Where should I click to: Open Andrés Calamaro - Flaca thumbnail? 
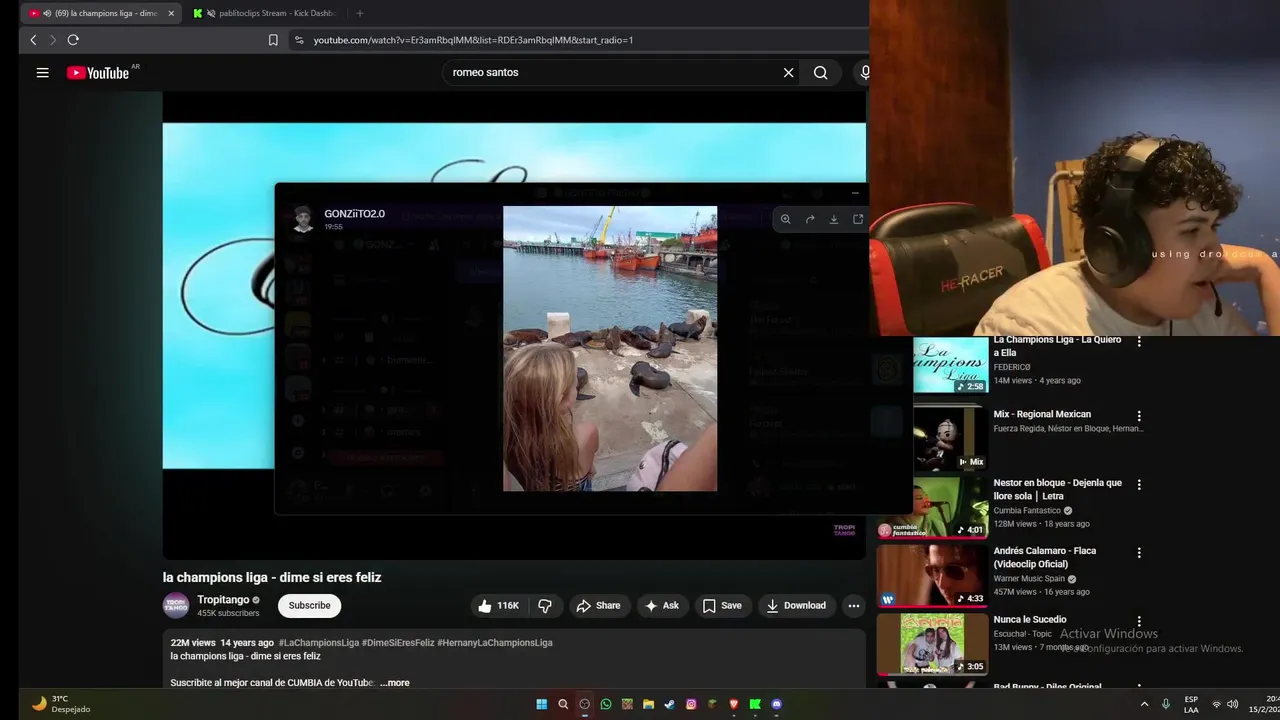point(932,575)
